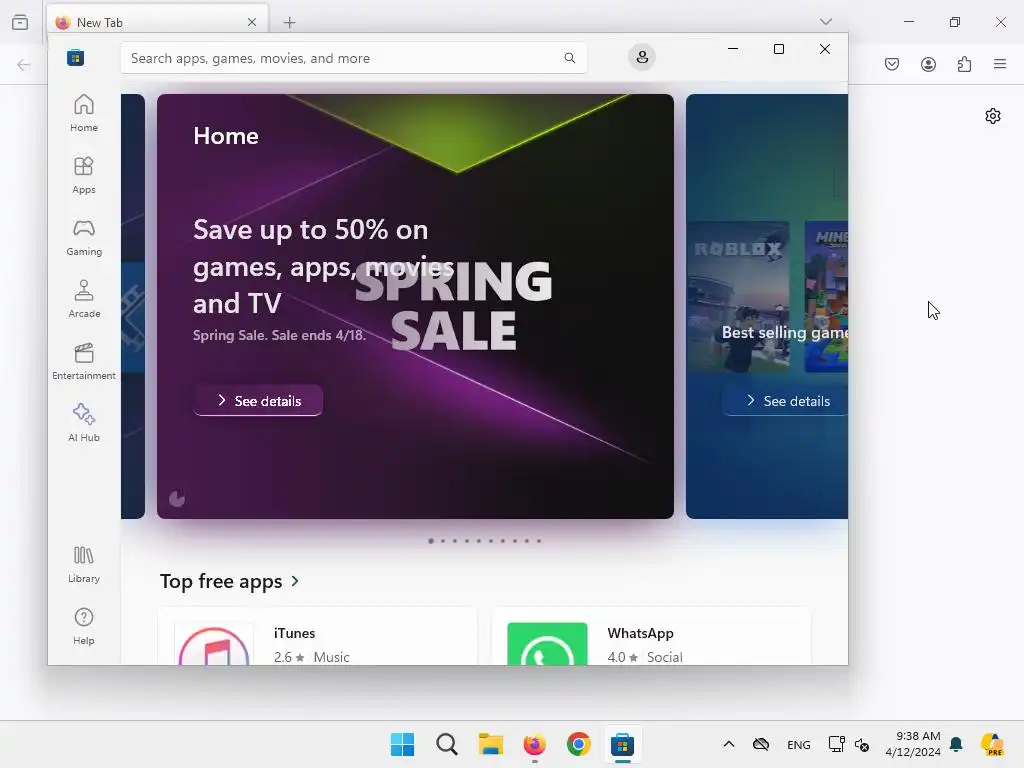Viewport: 1024px width, 768px height.
Task: Click the search magnifier icon in Store
Action: (569, 58)
